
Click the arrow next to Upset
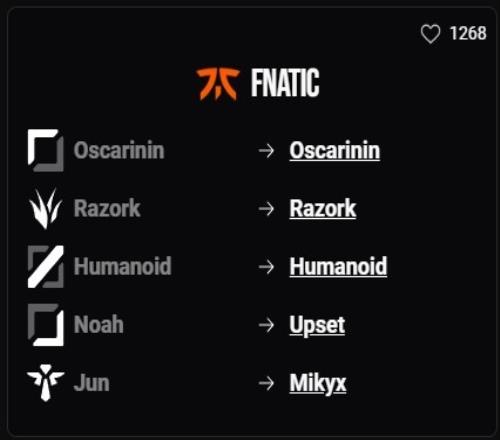point(266,325)
